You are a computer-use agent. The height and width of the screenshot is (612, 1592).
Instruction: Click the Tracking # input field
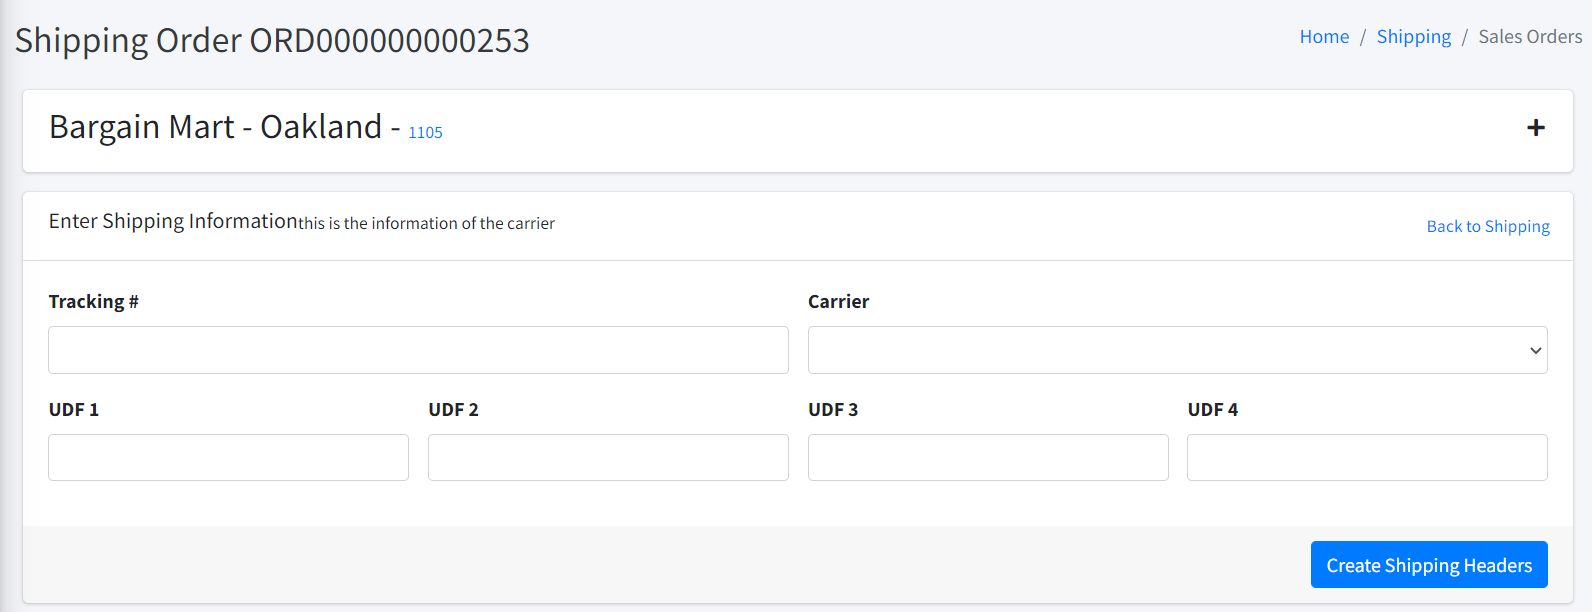[x=418, y=350]
